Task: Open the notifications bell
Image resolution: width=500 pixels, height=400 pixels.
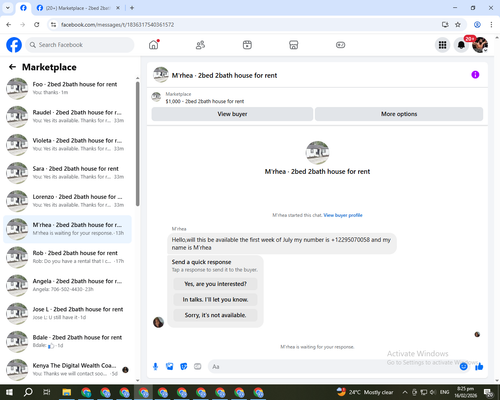Action: pos(461,45)
